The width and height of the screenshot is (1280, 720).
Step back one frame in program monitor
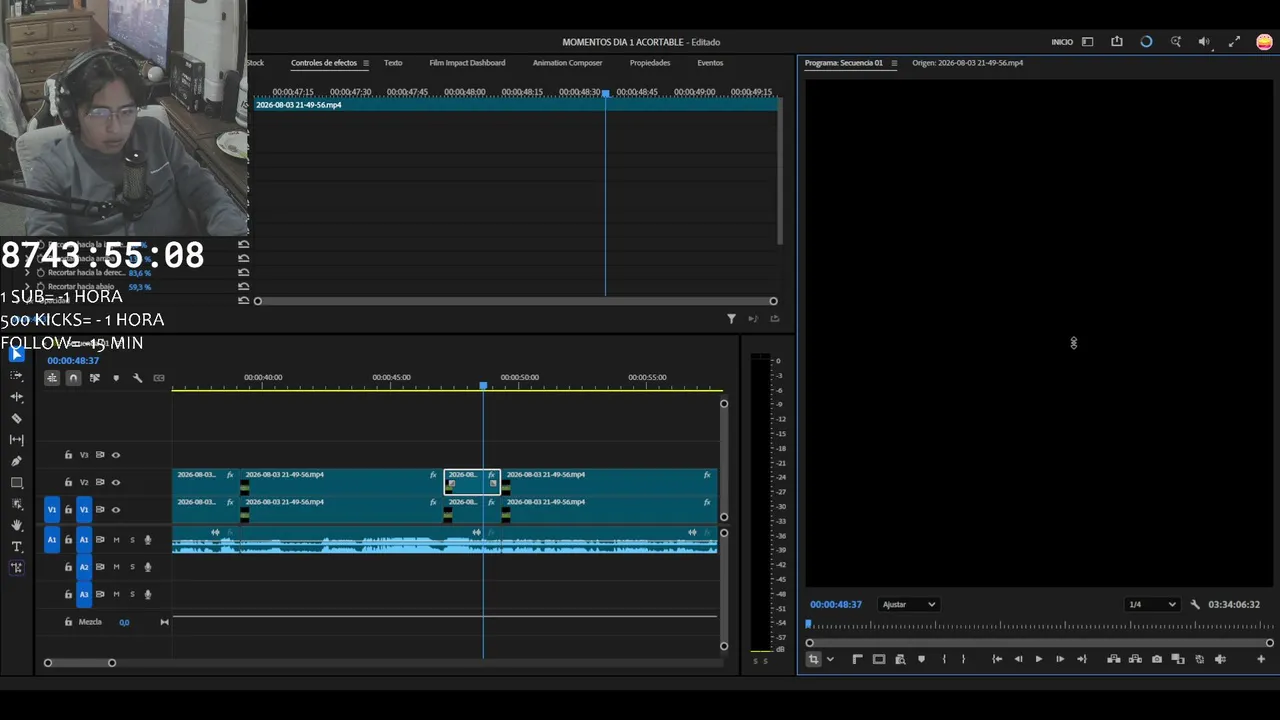point(1018,659)
